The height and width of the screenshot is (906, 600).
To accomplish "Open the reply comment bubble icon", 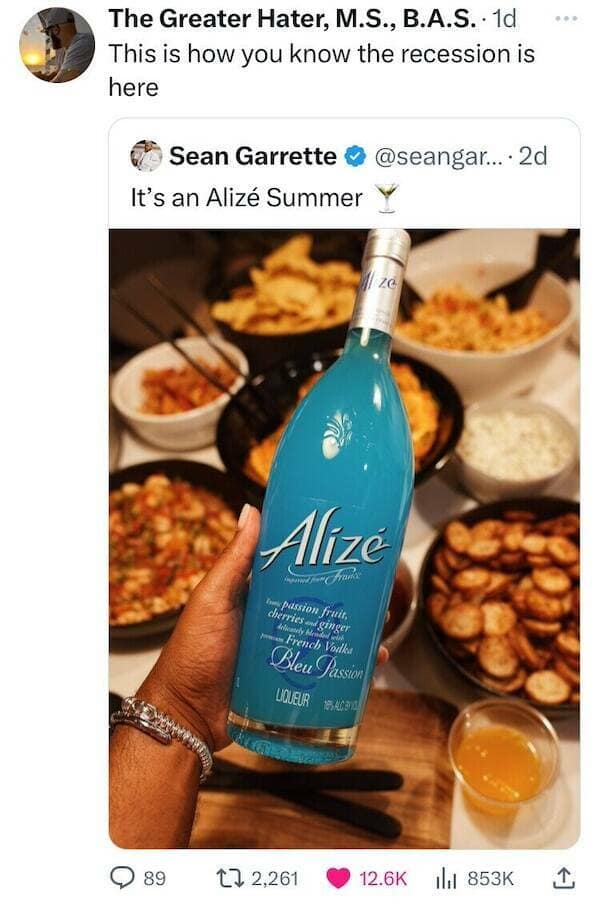I will point(122,879).
